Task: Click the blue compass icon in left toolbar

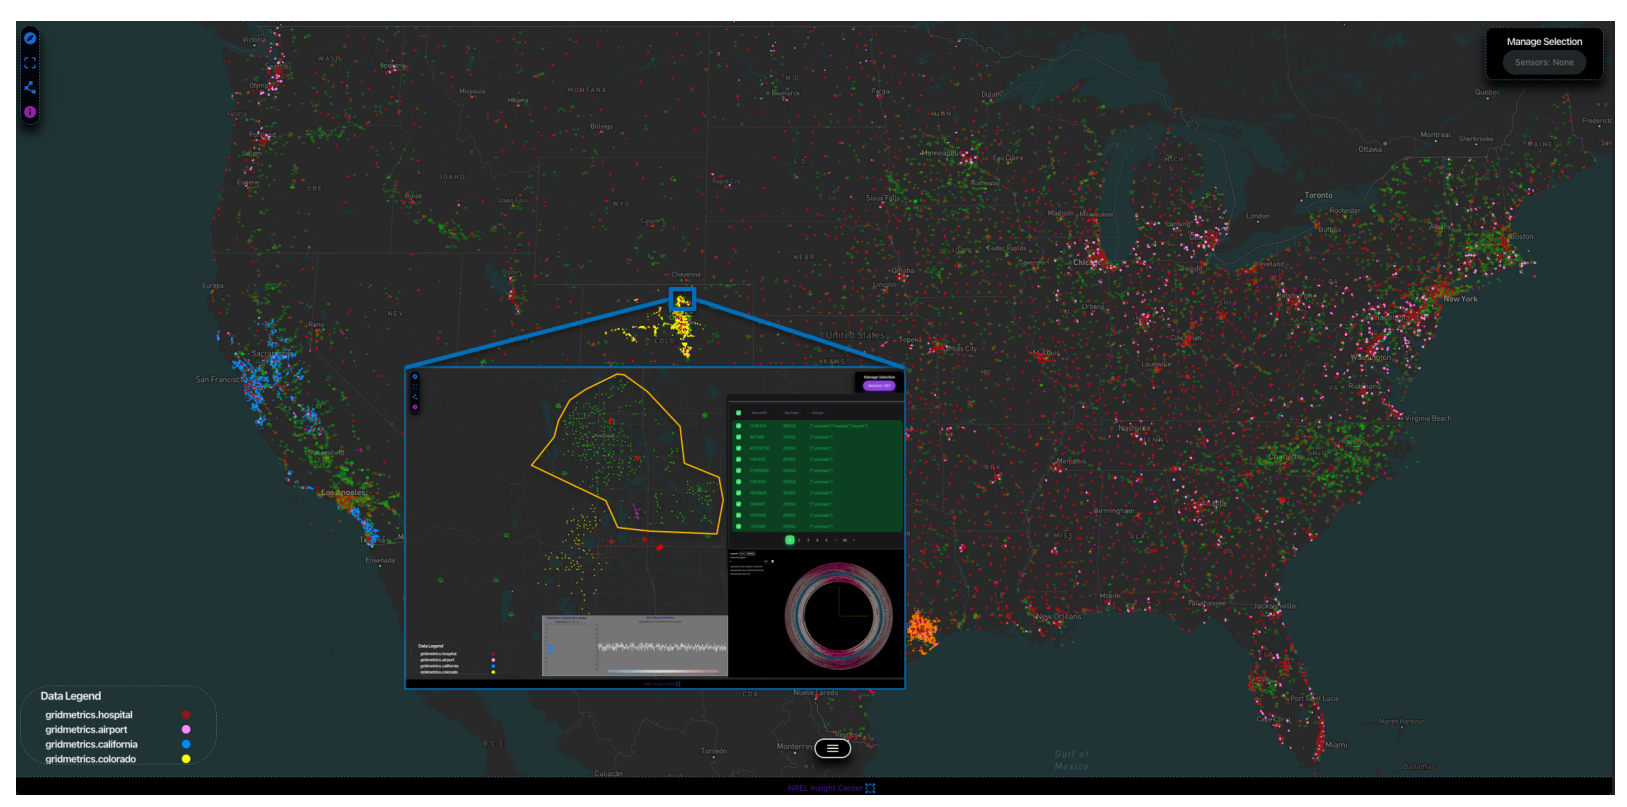Action: [x=30, y=38]
